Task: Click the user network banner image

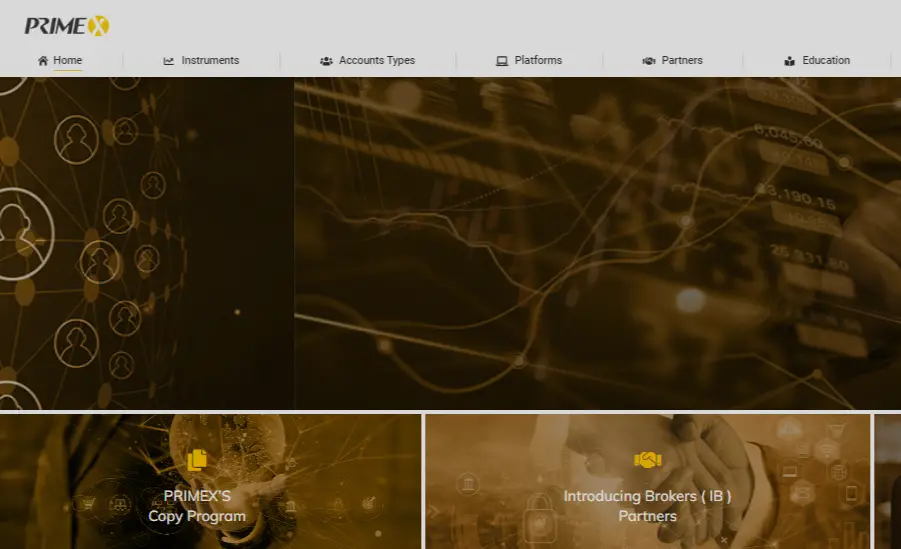Action: click(x=147, y=243)
